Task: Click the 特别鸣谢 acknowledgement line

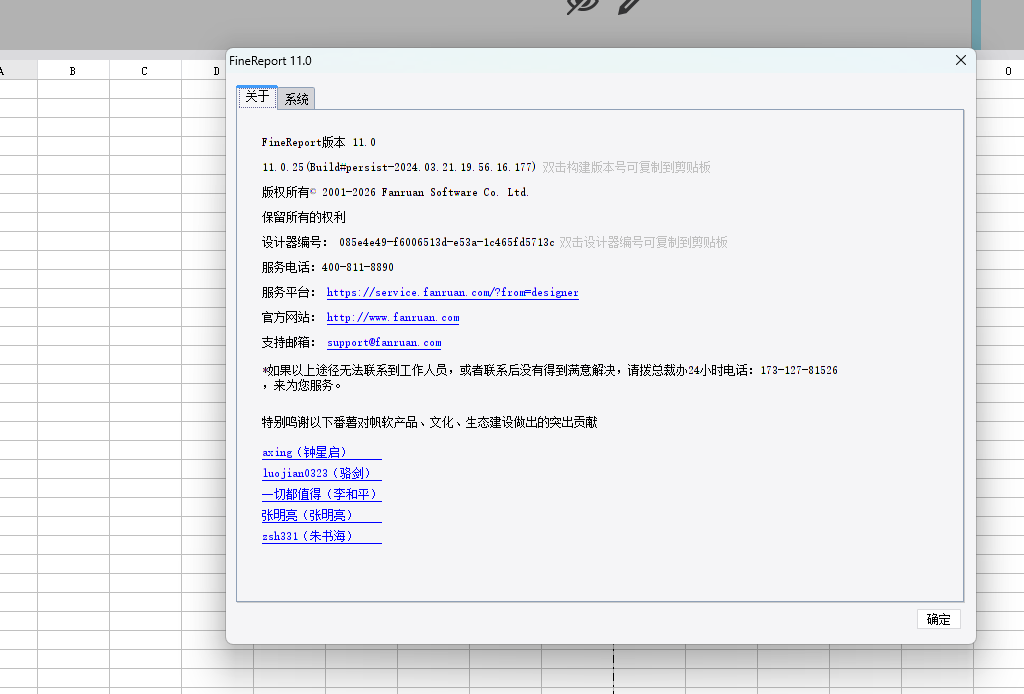Action: pos(430,422)
